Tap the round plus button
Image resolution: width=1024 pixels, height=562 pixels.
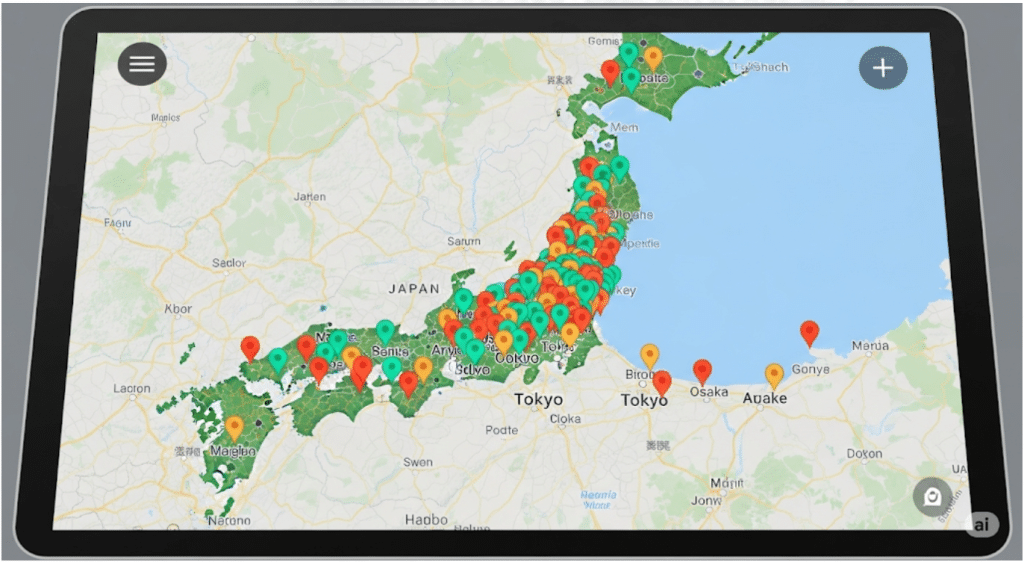(x=882, y=68)
